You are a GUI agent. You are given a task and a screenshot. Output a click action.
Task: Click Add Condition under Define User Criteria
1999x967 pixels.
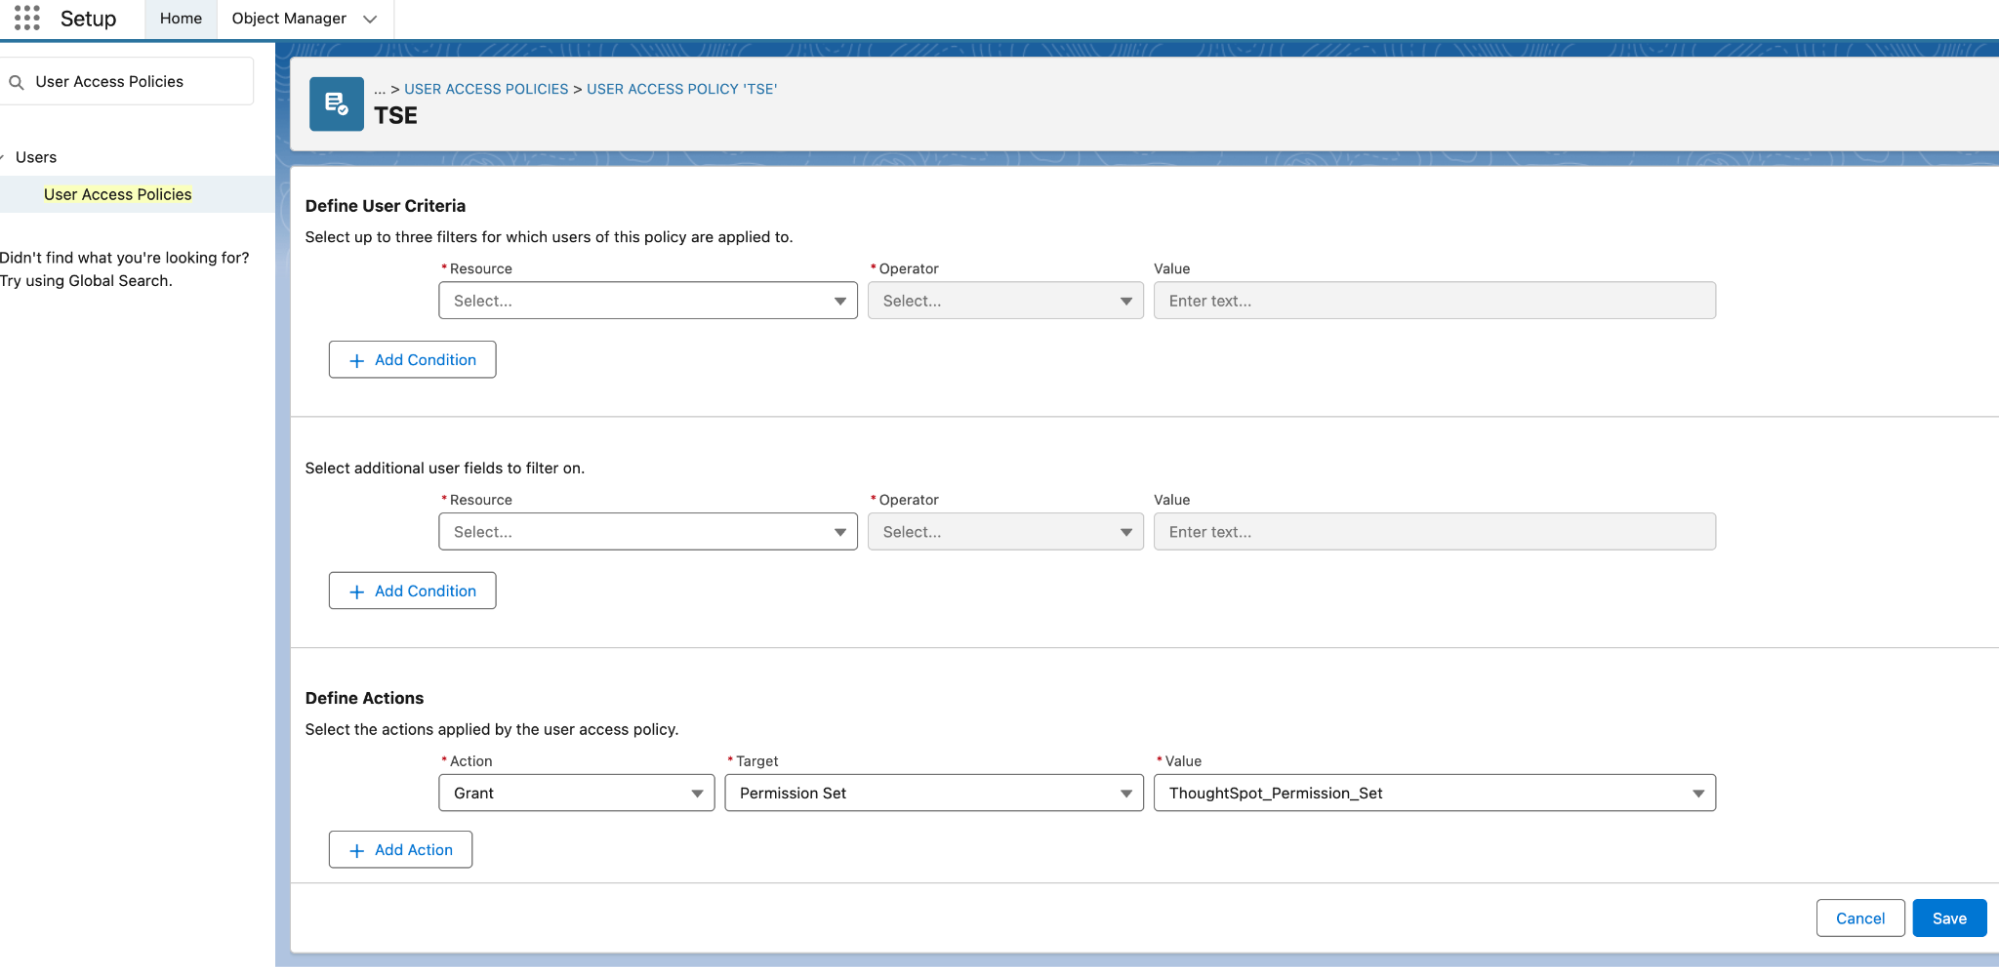click(x=412, y=359)
